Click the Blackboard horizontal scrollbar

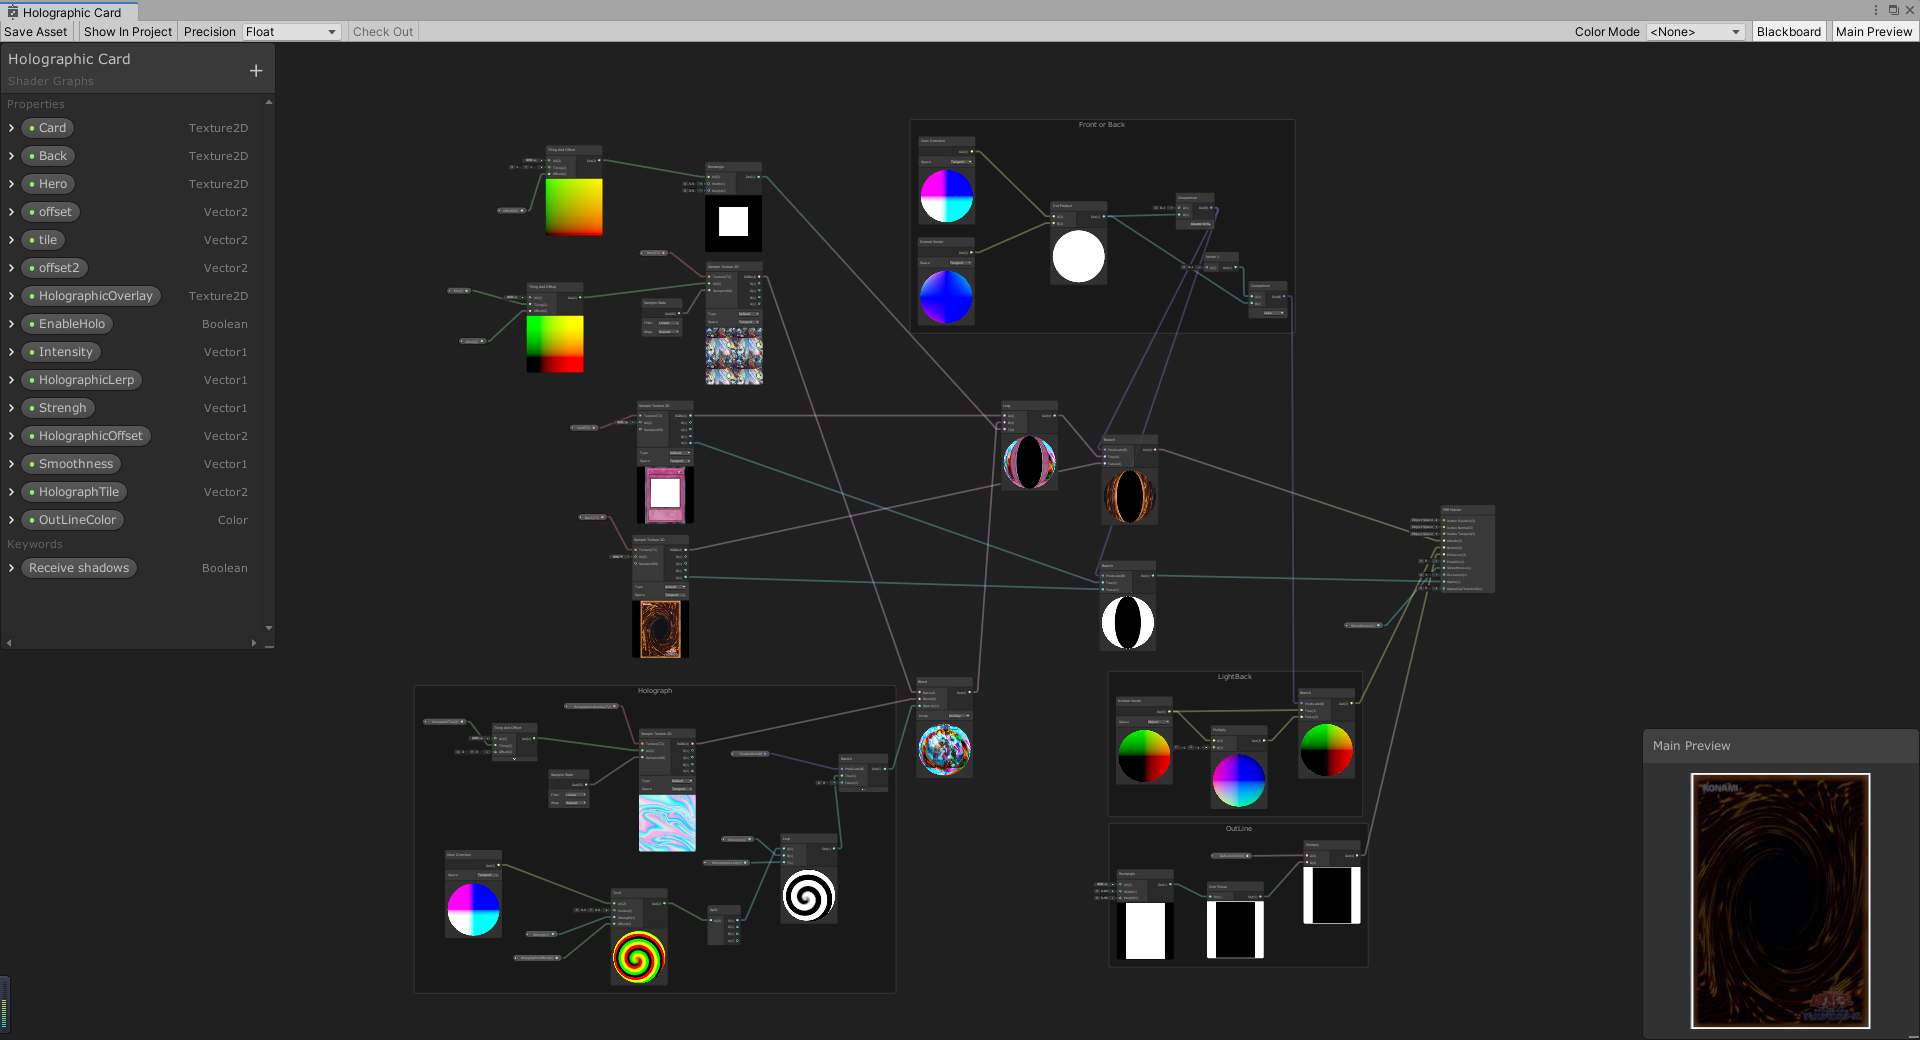click(x=131, y=643)
